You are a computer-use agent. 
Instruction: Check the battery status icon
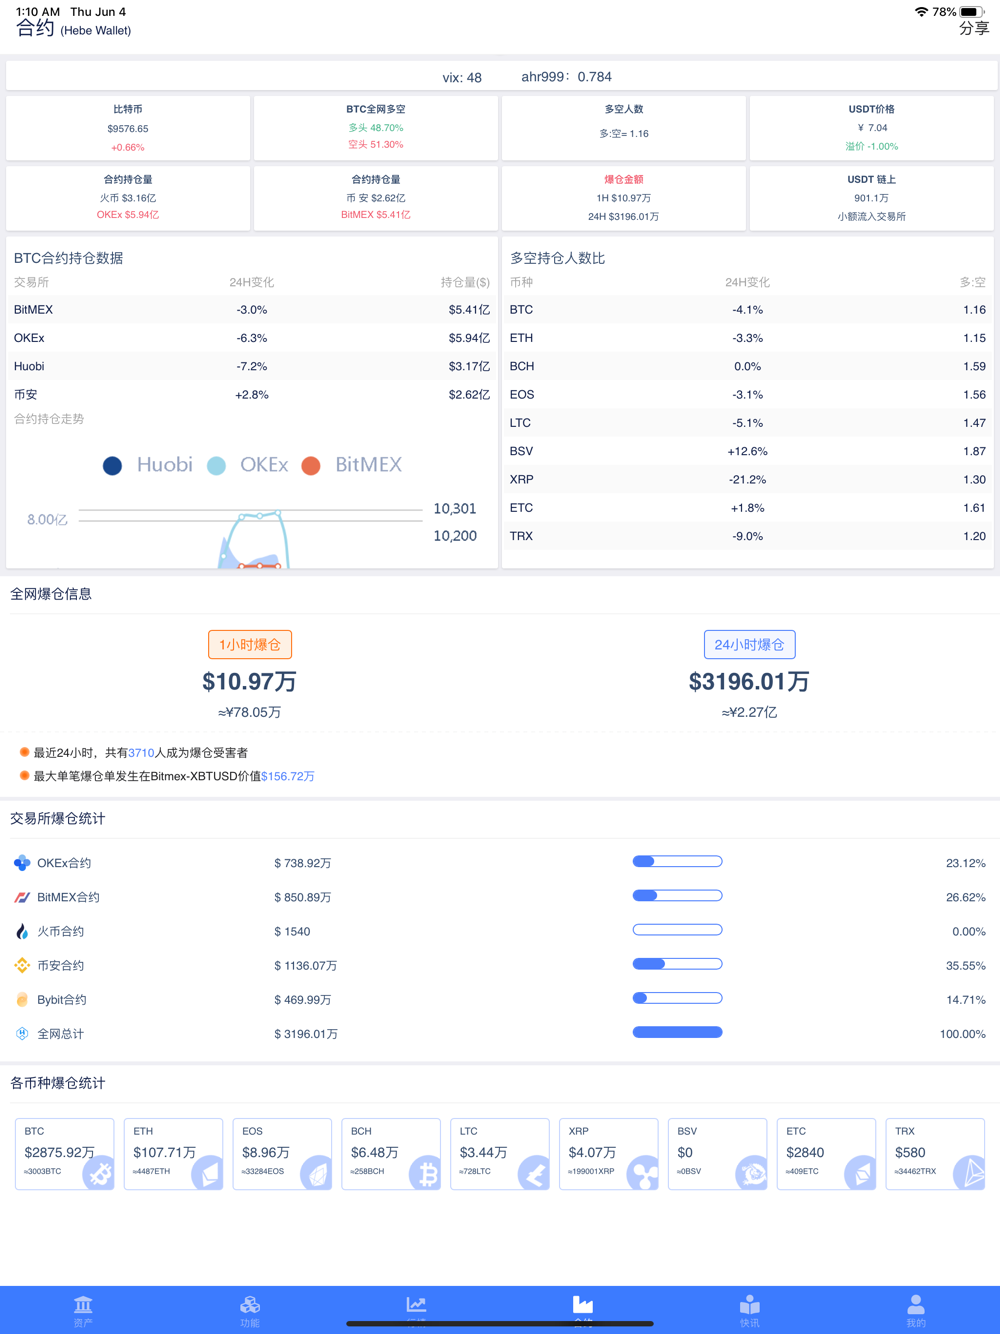point(972,12)
